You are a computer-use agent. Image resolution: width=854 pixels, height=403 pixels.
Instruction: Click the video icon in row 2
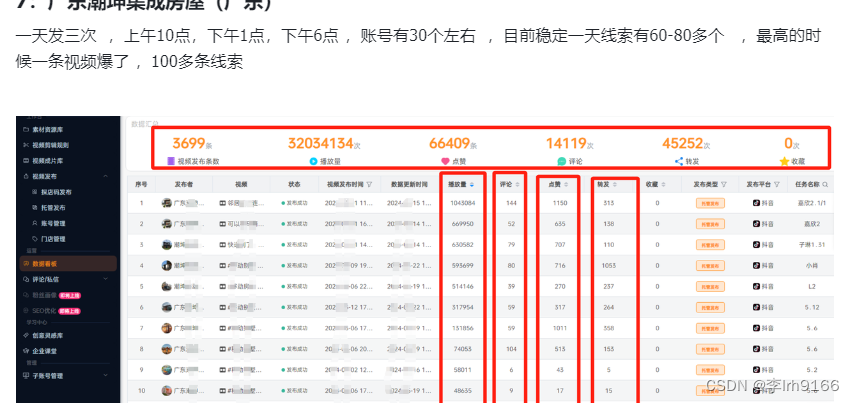click(x=222, y=224)
